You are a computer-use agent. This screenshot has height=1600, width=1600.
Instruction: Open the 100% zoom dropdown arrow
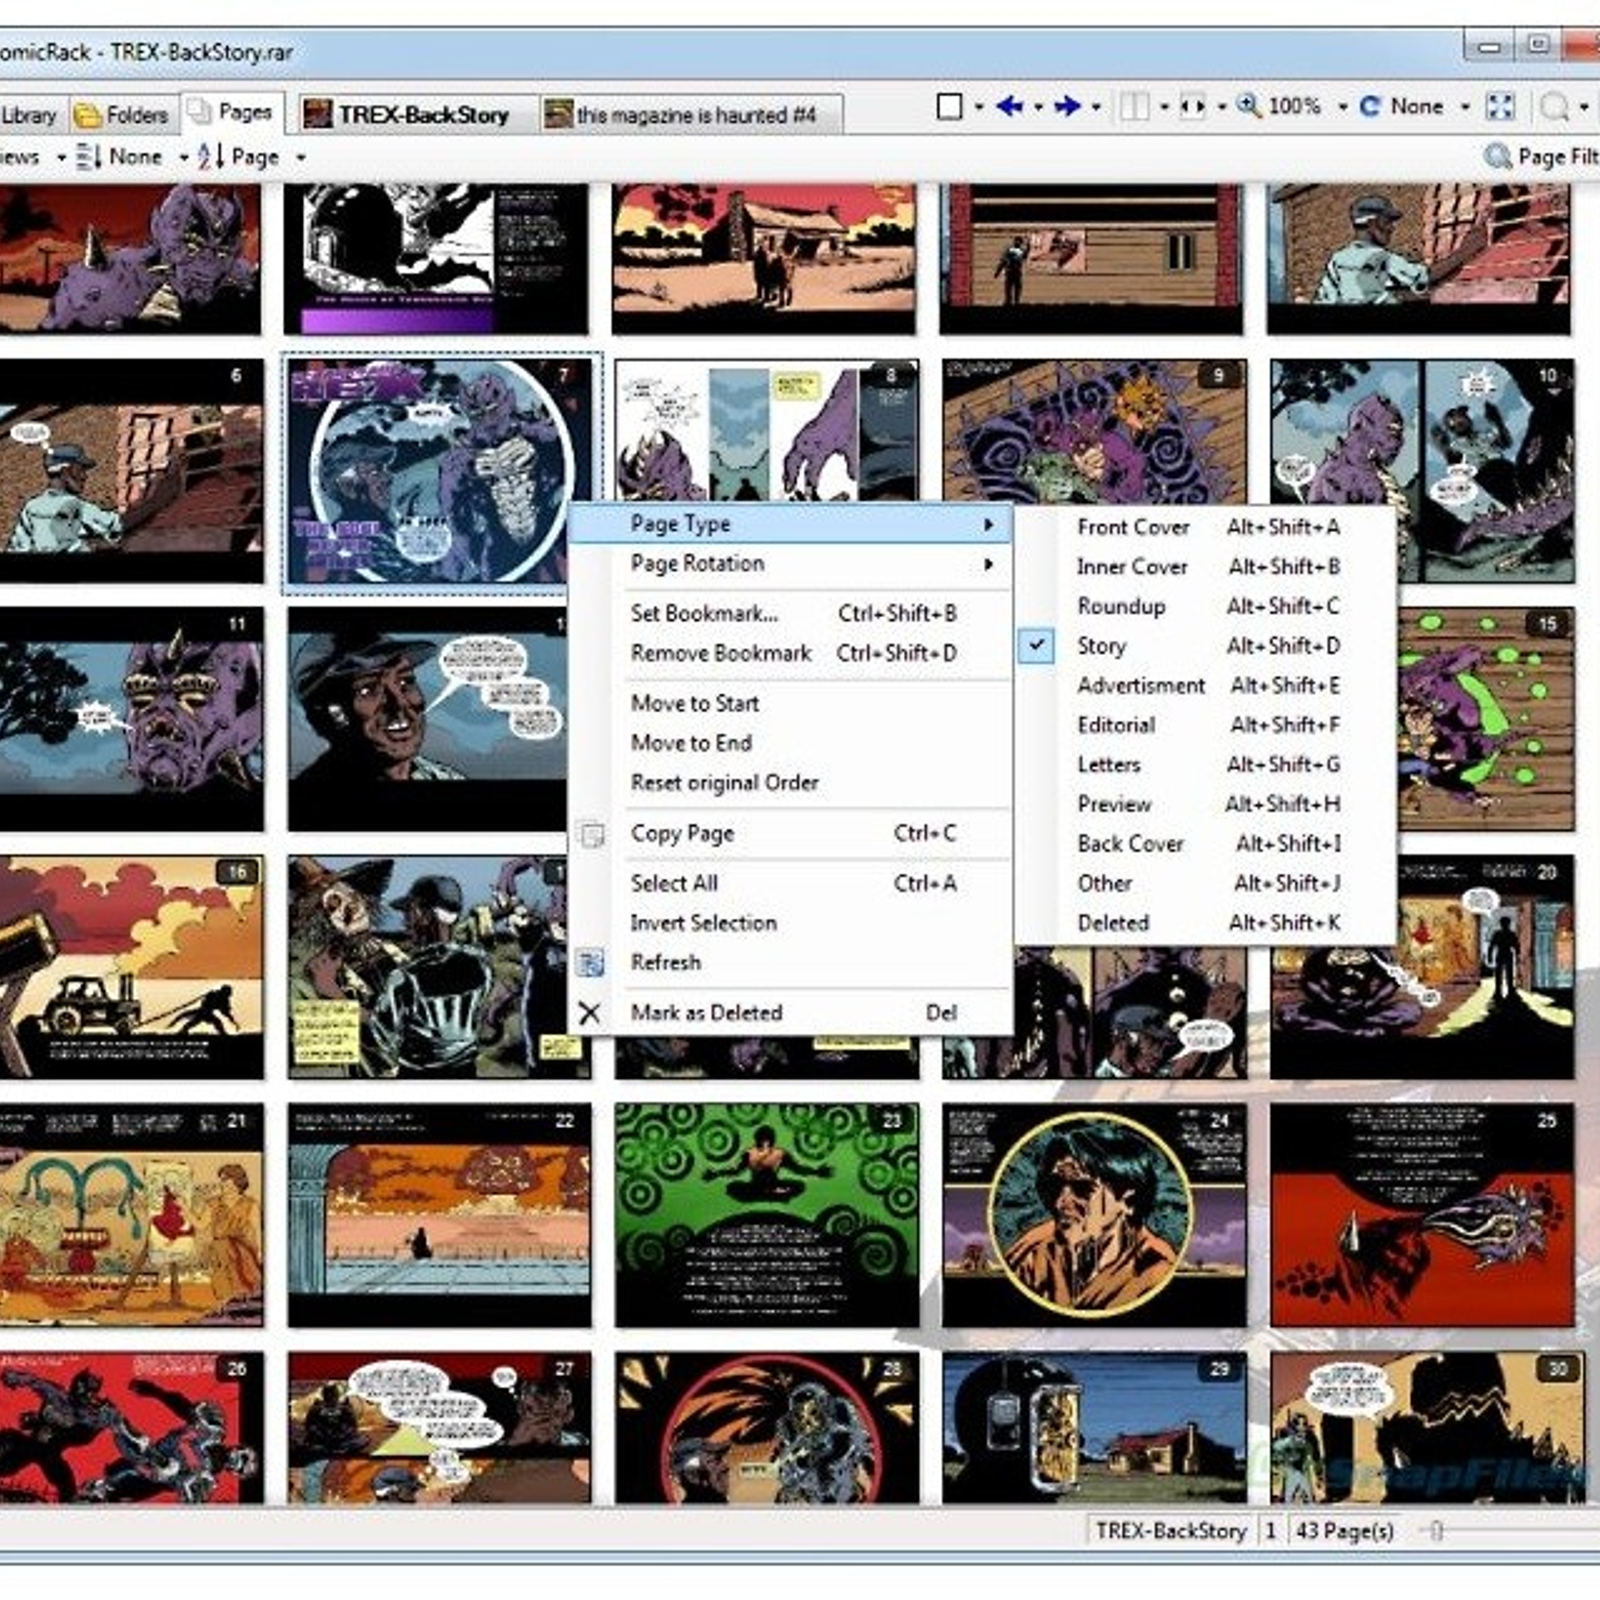point(1342,107)
